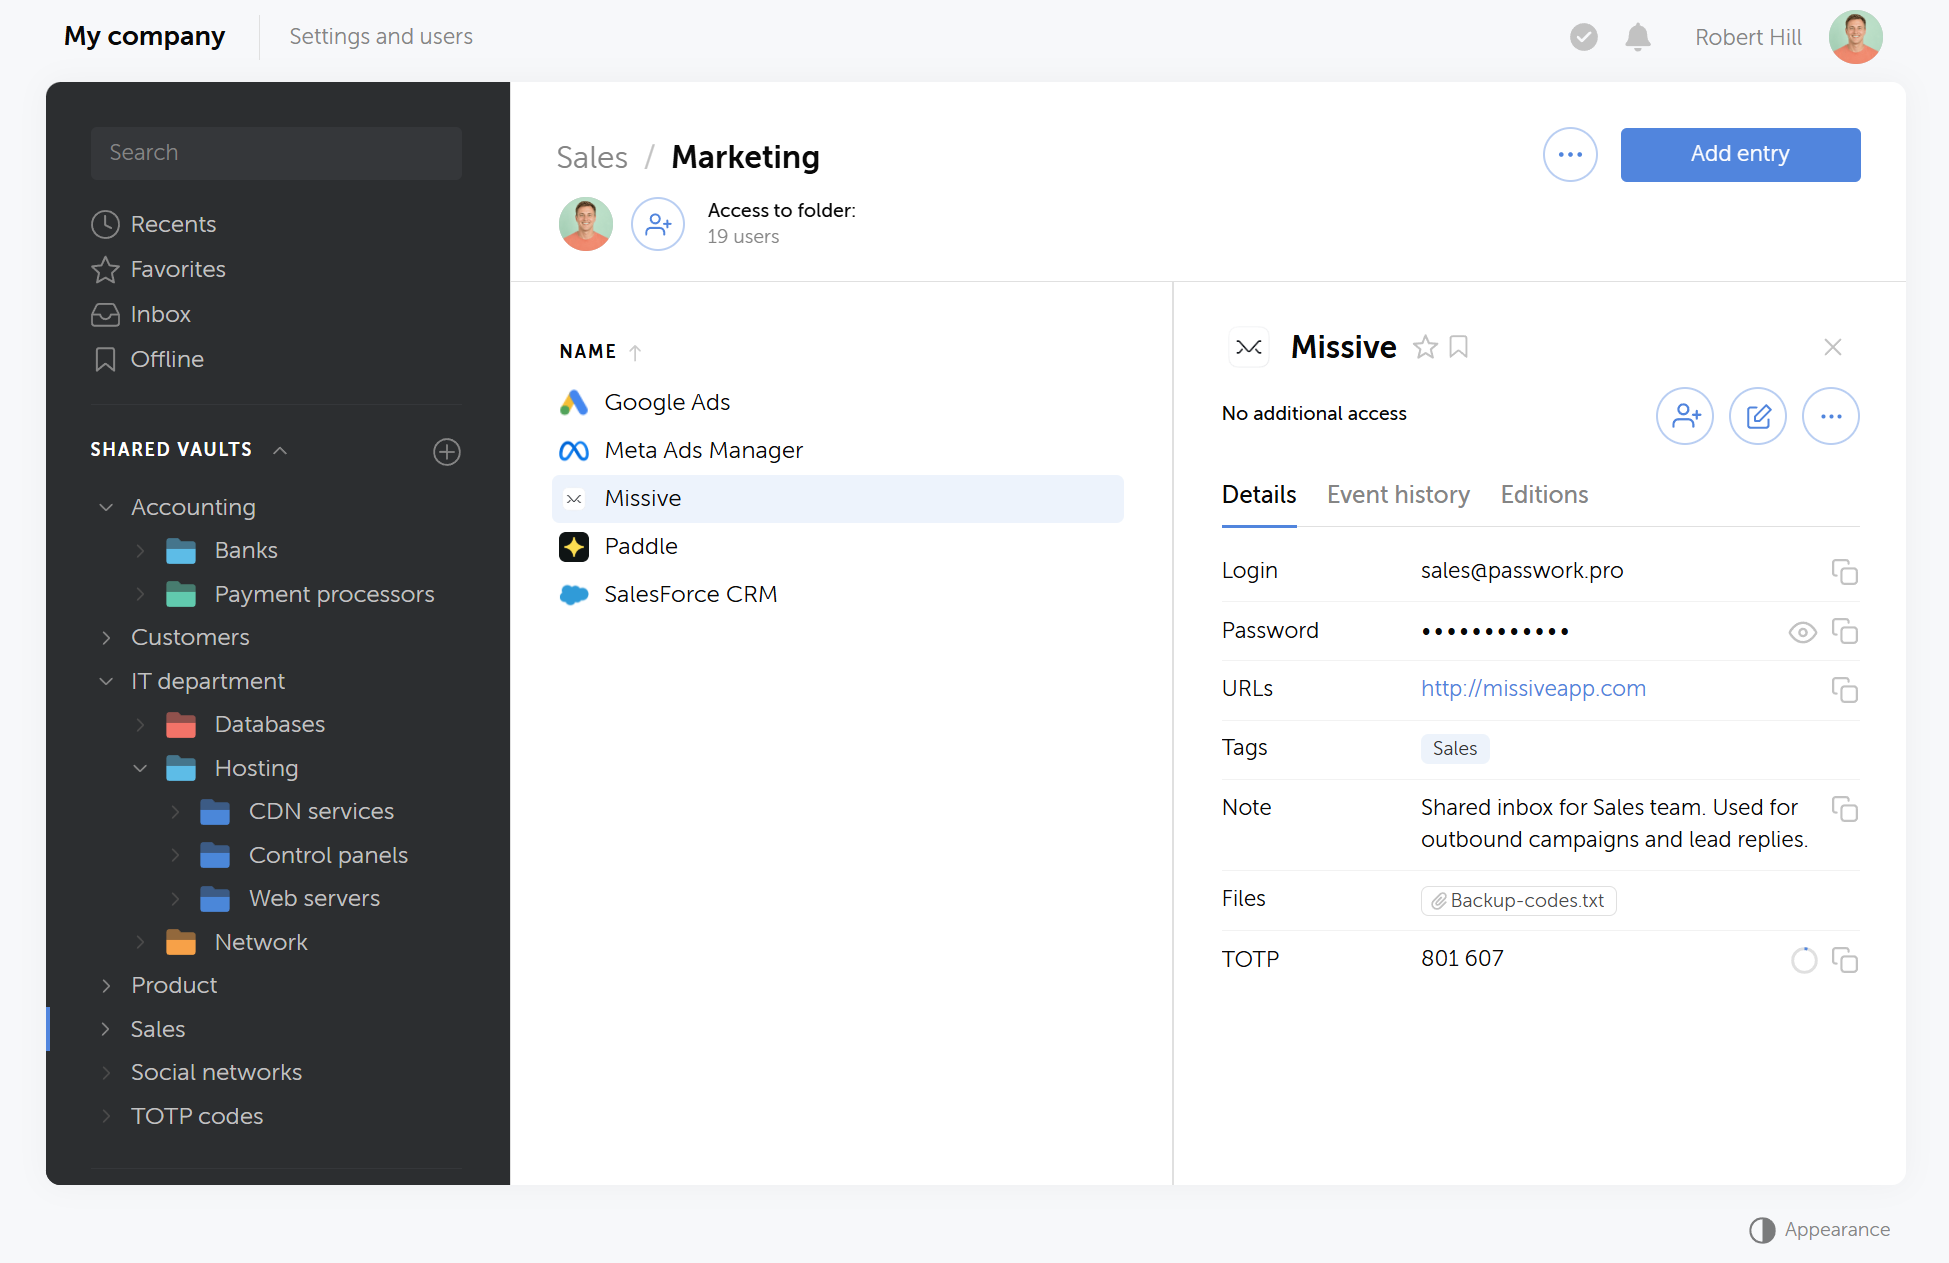The height and width of the screenshot is (1263, 1949).
Task: Click the 19 users access count
Action: [x=743, y=237]
